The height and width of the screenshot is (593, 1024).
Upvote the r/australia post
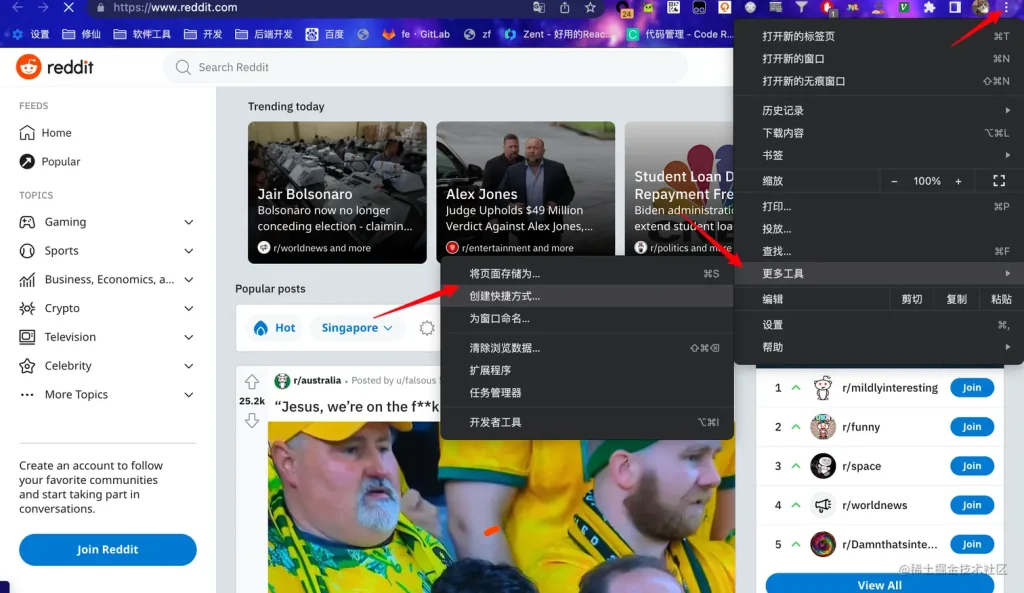[251, 381]
